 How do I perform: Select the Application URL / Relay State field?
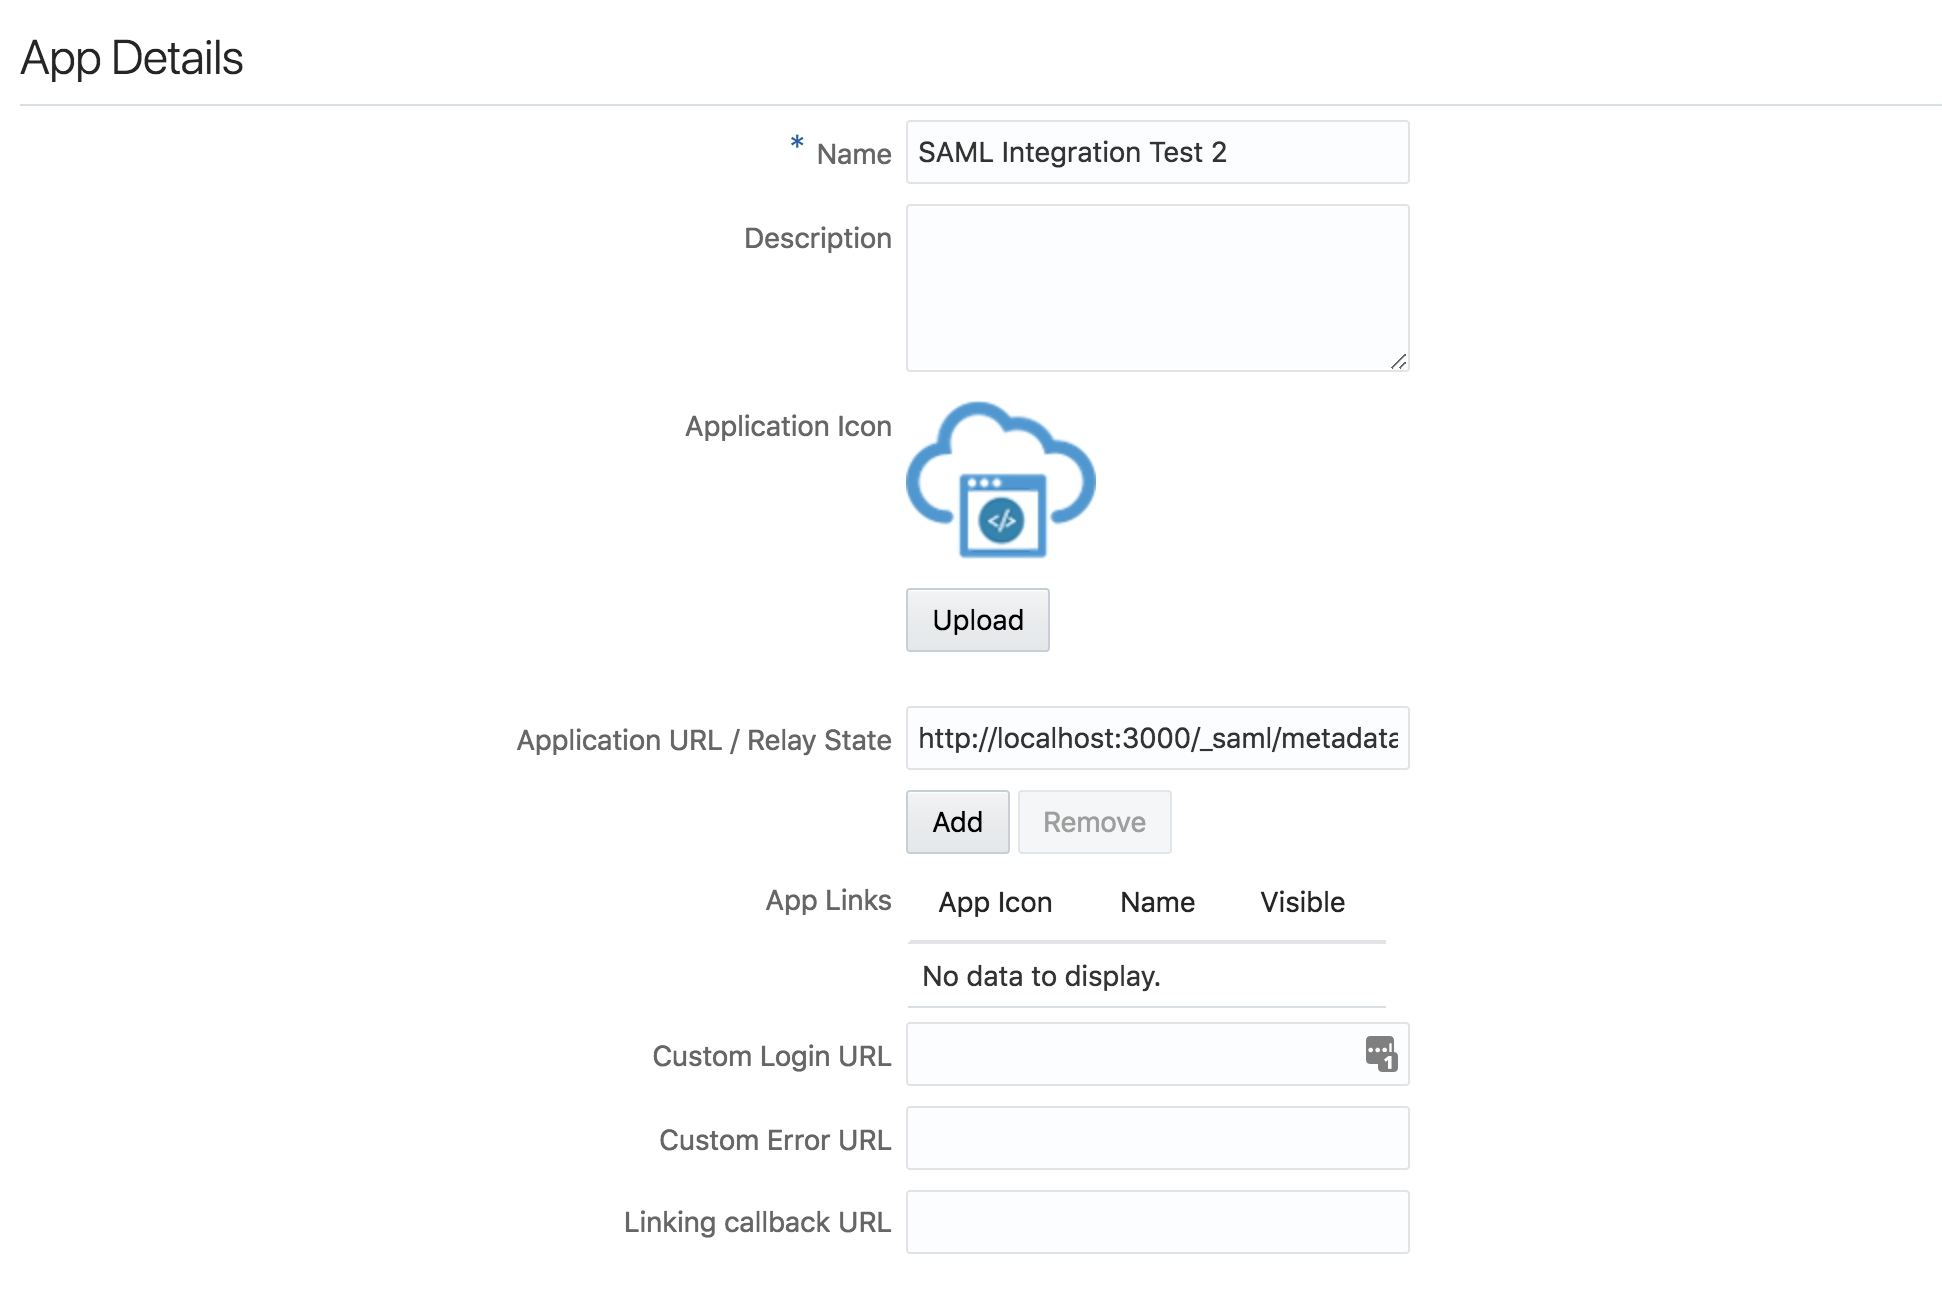1157,738
